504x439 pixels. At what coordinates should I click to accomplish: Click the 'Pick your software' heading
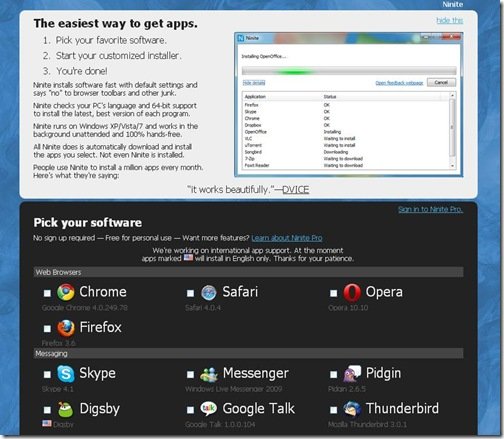88,223
